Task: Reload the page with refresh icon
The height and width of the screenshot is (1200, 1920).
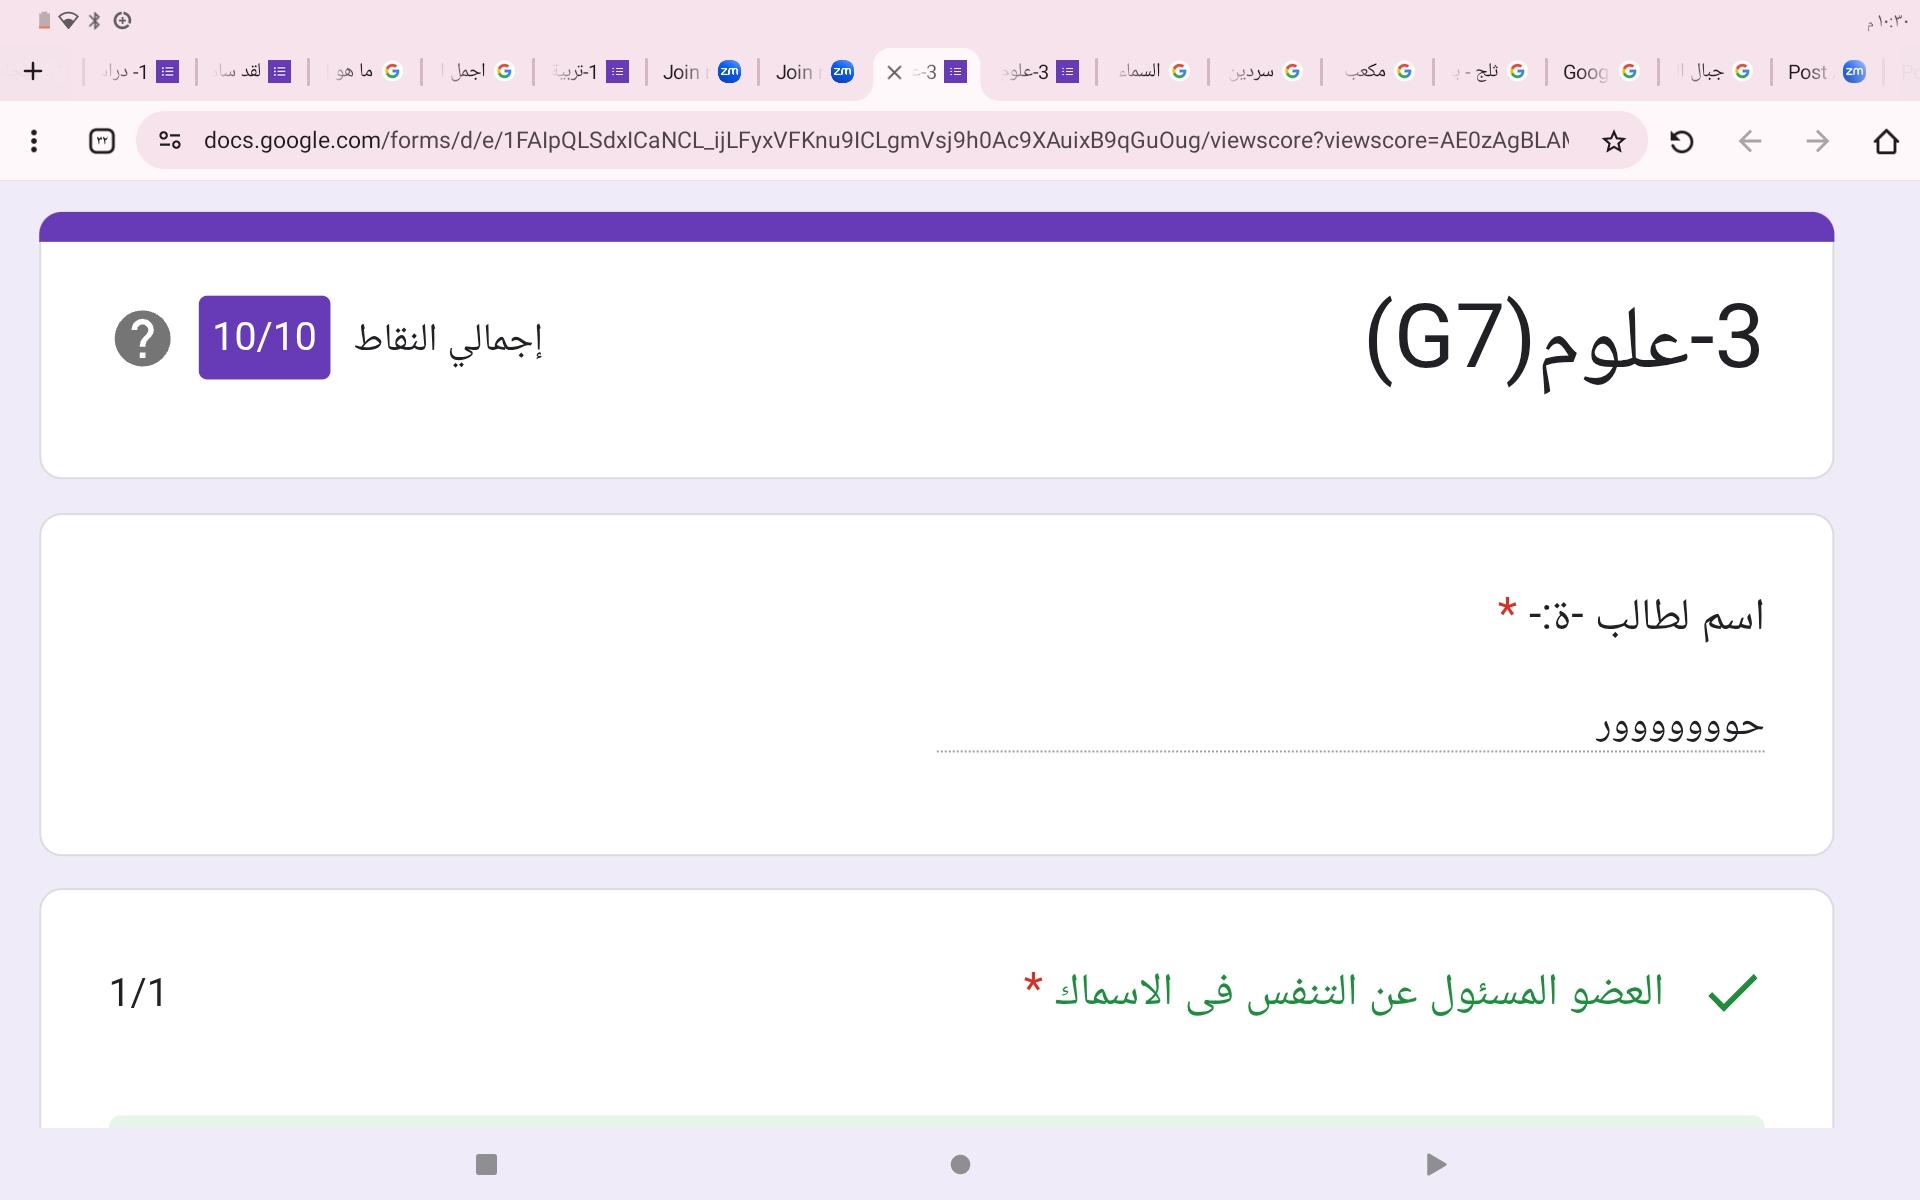Action: [x=1682, y=141]
